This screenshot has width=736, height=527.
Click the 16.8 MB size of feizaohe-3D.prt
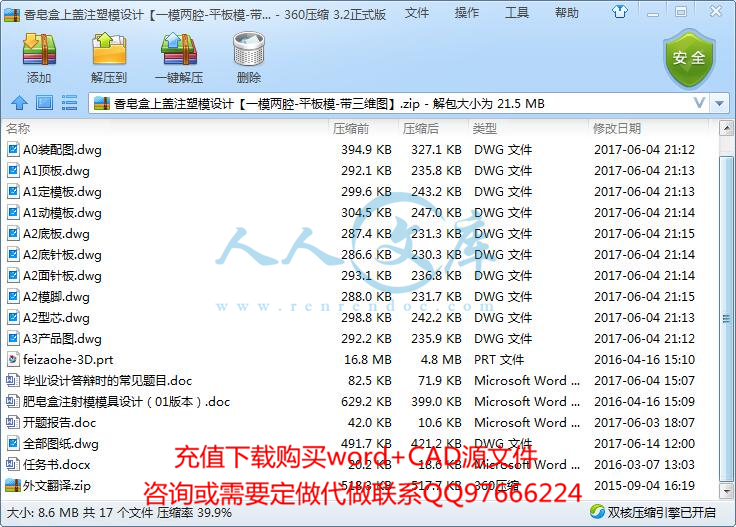point(368,359)
